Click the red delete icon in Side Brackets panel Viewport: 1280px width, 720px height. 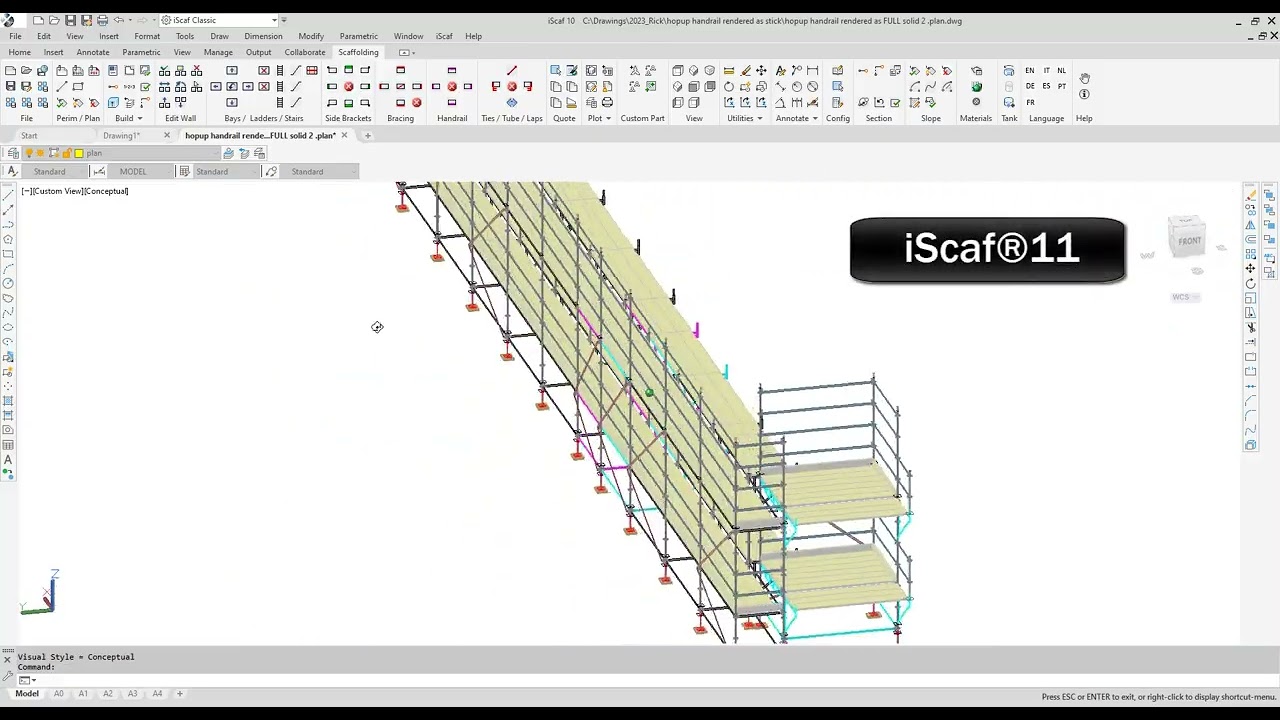coord(348,86)
